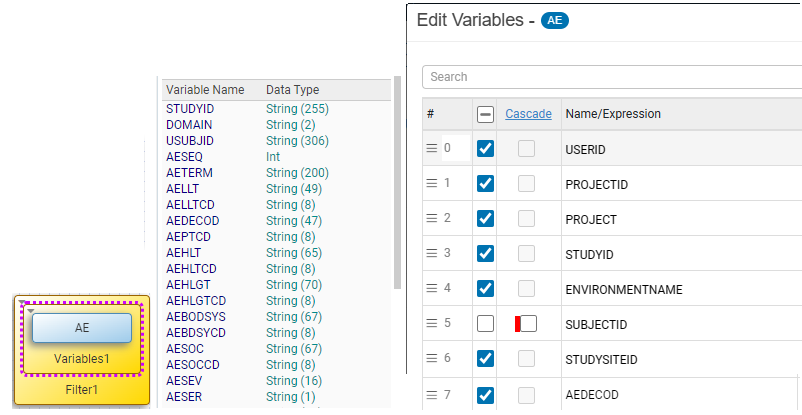Viewport: 802px width, 415px height.
Task: Select the AEPTCD variable row
Action: (276, 237)
